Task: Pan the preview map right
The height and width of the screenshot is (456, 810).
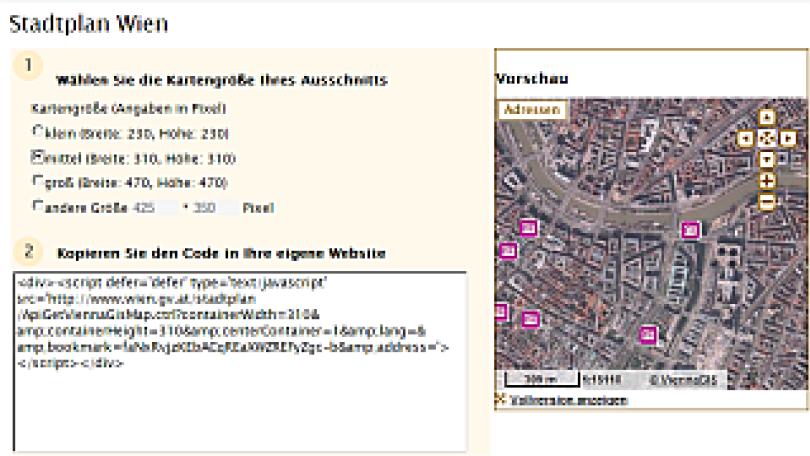Action: pyautogui.click(x=788, y=138)
